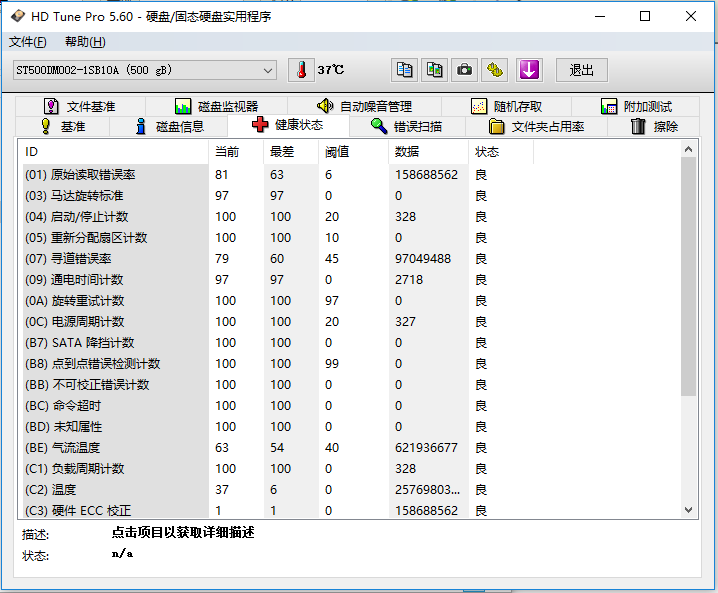718x593 pixels.
Task: Select the (BB) 不可校正错误计数 row
Action: 277,385
